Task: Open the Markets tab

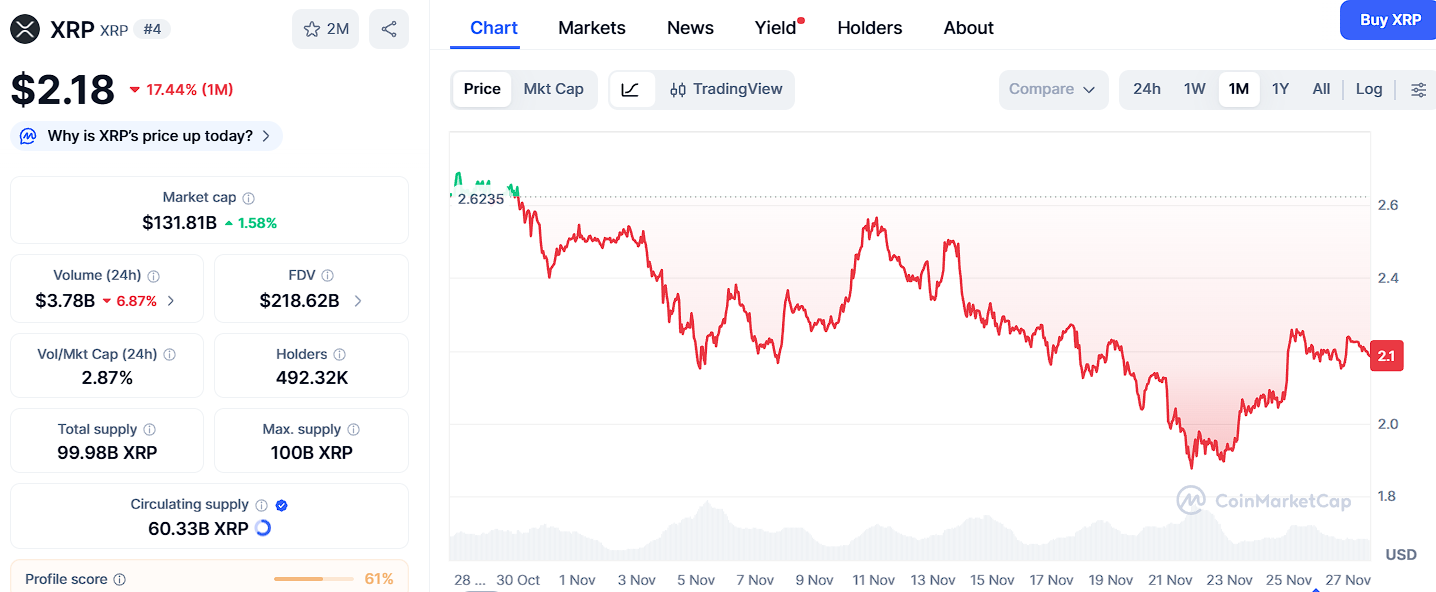Action: pos(592,28)
